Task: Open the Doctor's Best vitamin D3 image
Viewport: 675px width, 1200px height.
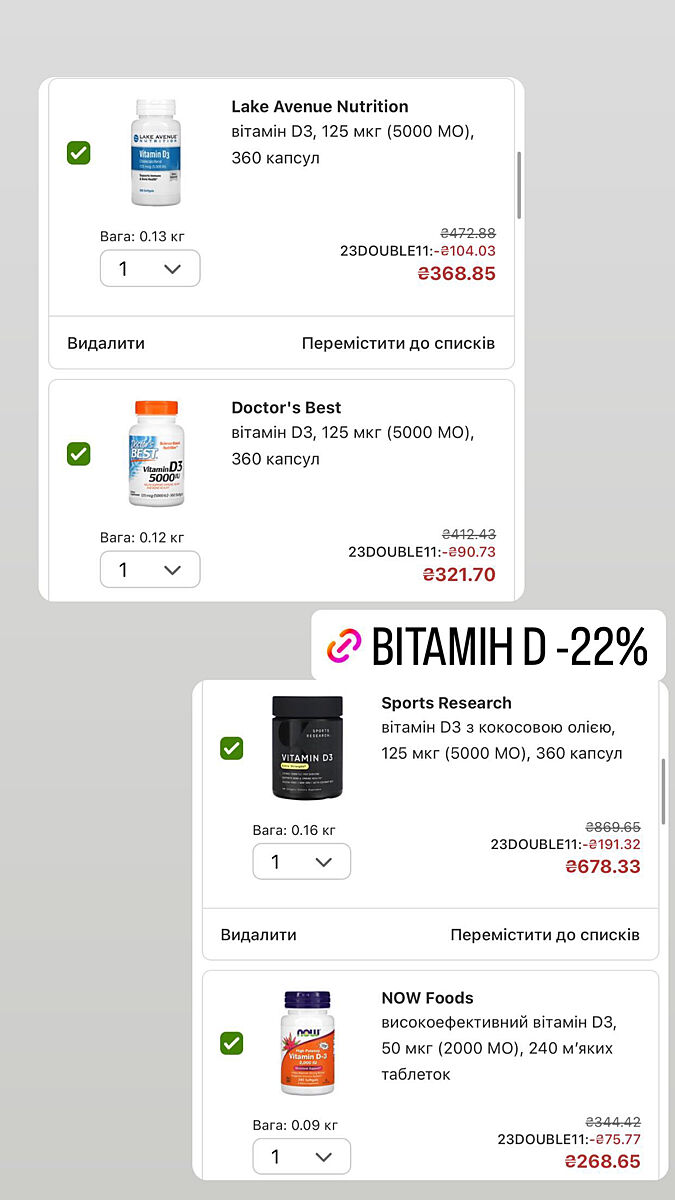Action: 156,453
